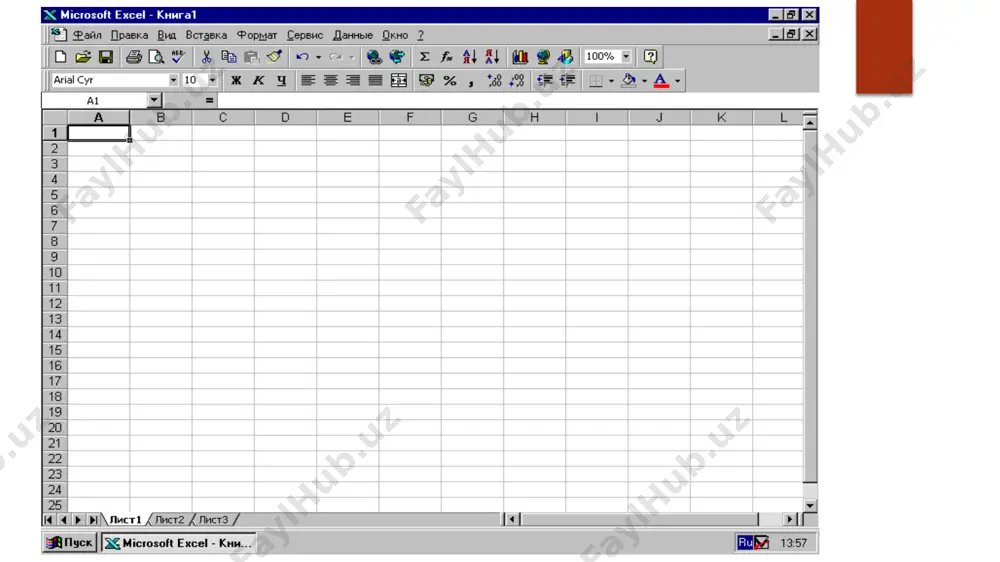Screen dimensions: 1000x562
Task: Click the Edit Formula equals button
Action: tap(209, 101)
